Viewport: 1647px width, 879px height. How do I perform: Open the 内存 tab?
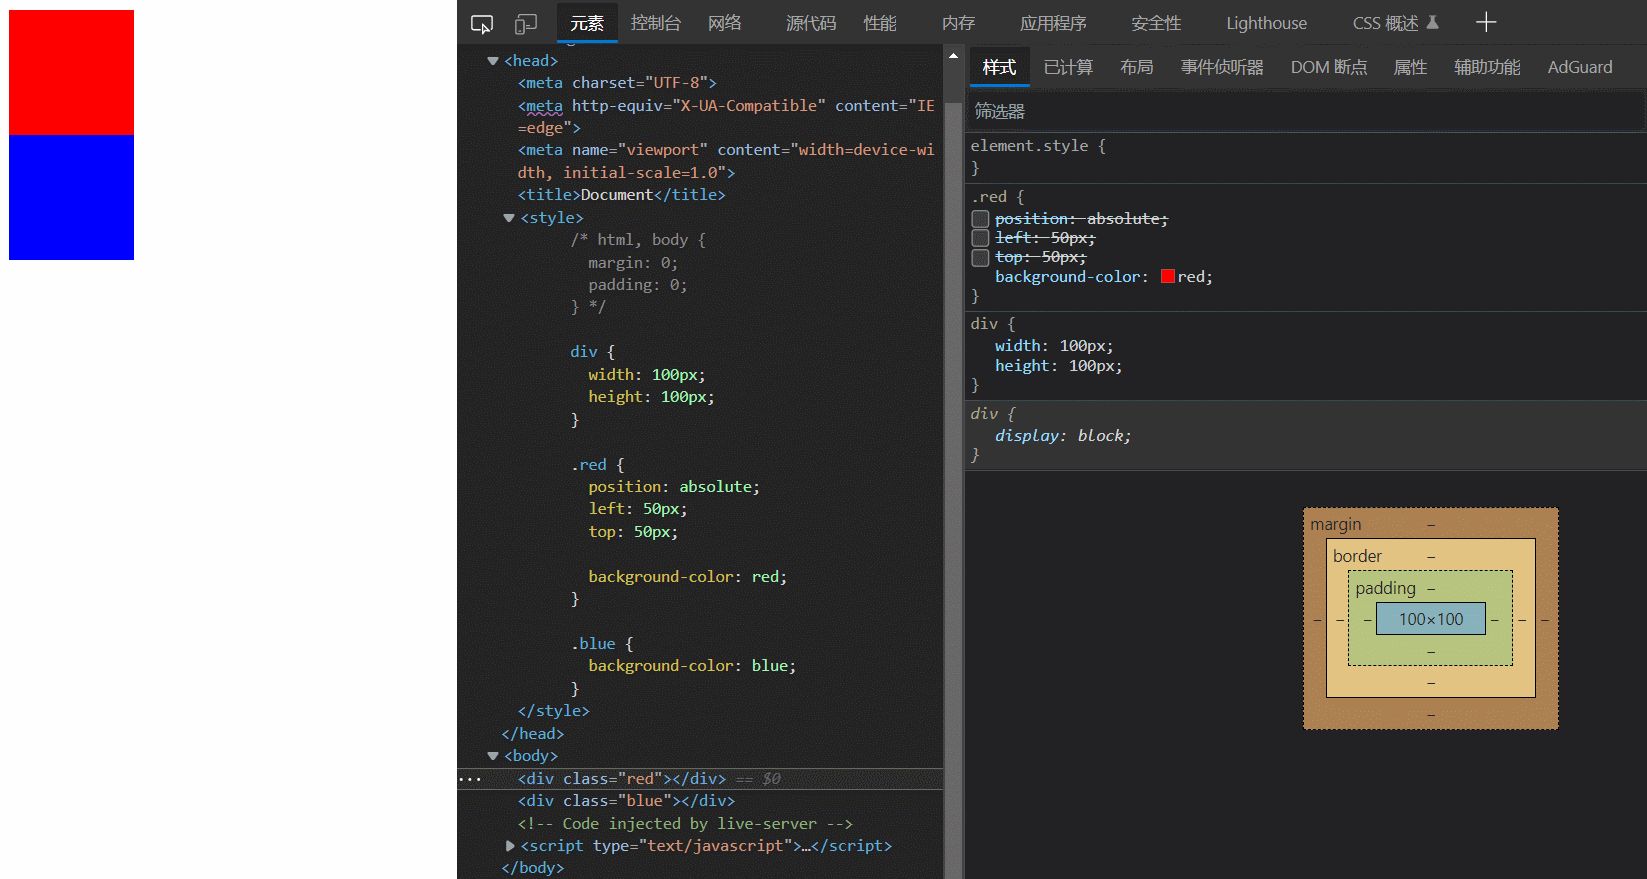click(958, 23)
